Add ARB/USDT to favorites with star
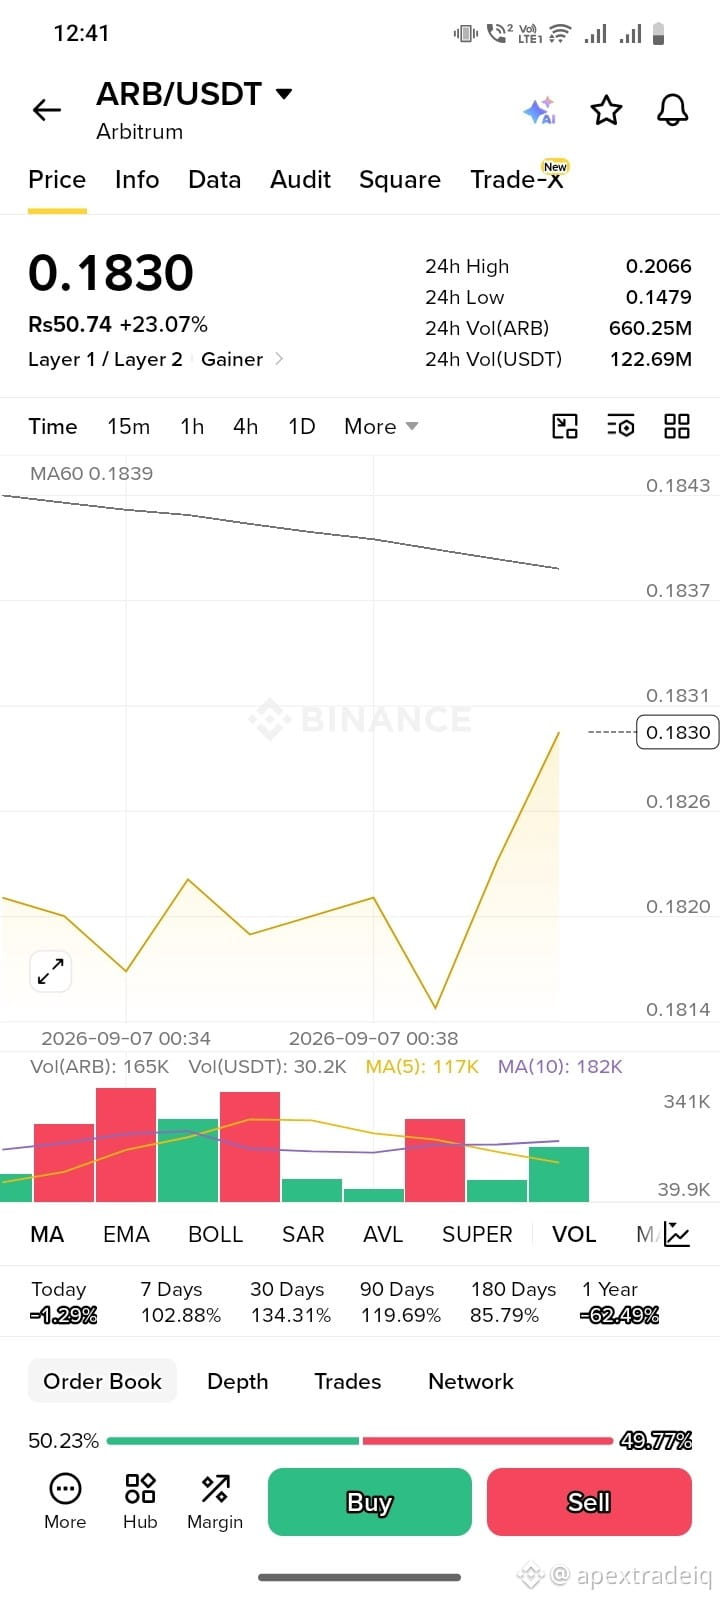720x1600 pixels. click(606, 110)
